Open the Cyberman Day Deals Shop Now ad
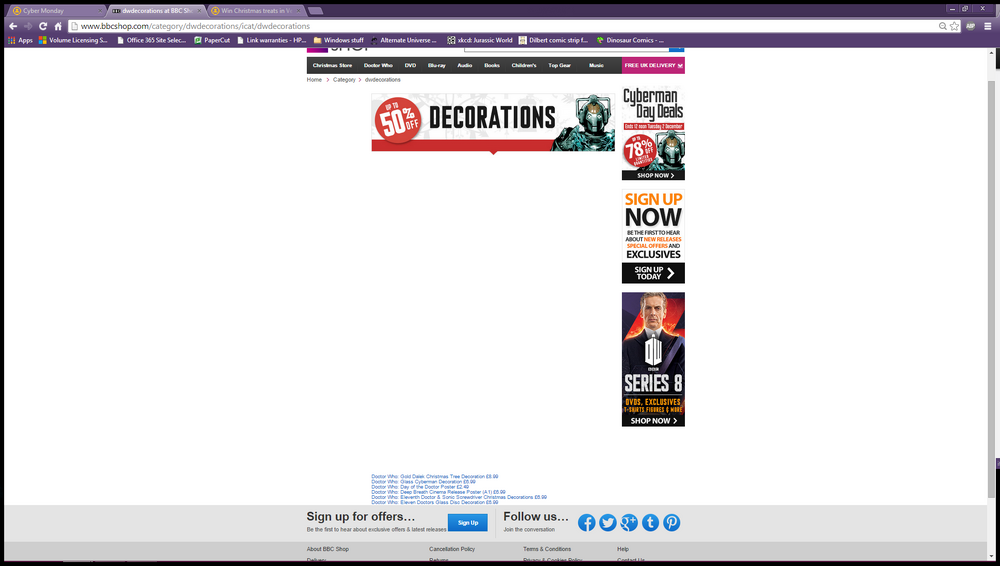 coord(653,133)
